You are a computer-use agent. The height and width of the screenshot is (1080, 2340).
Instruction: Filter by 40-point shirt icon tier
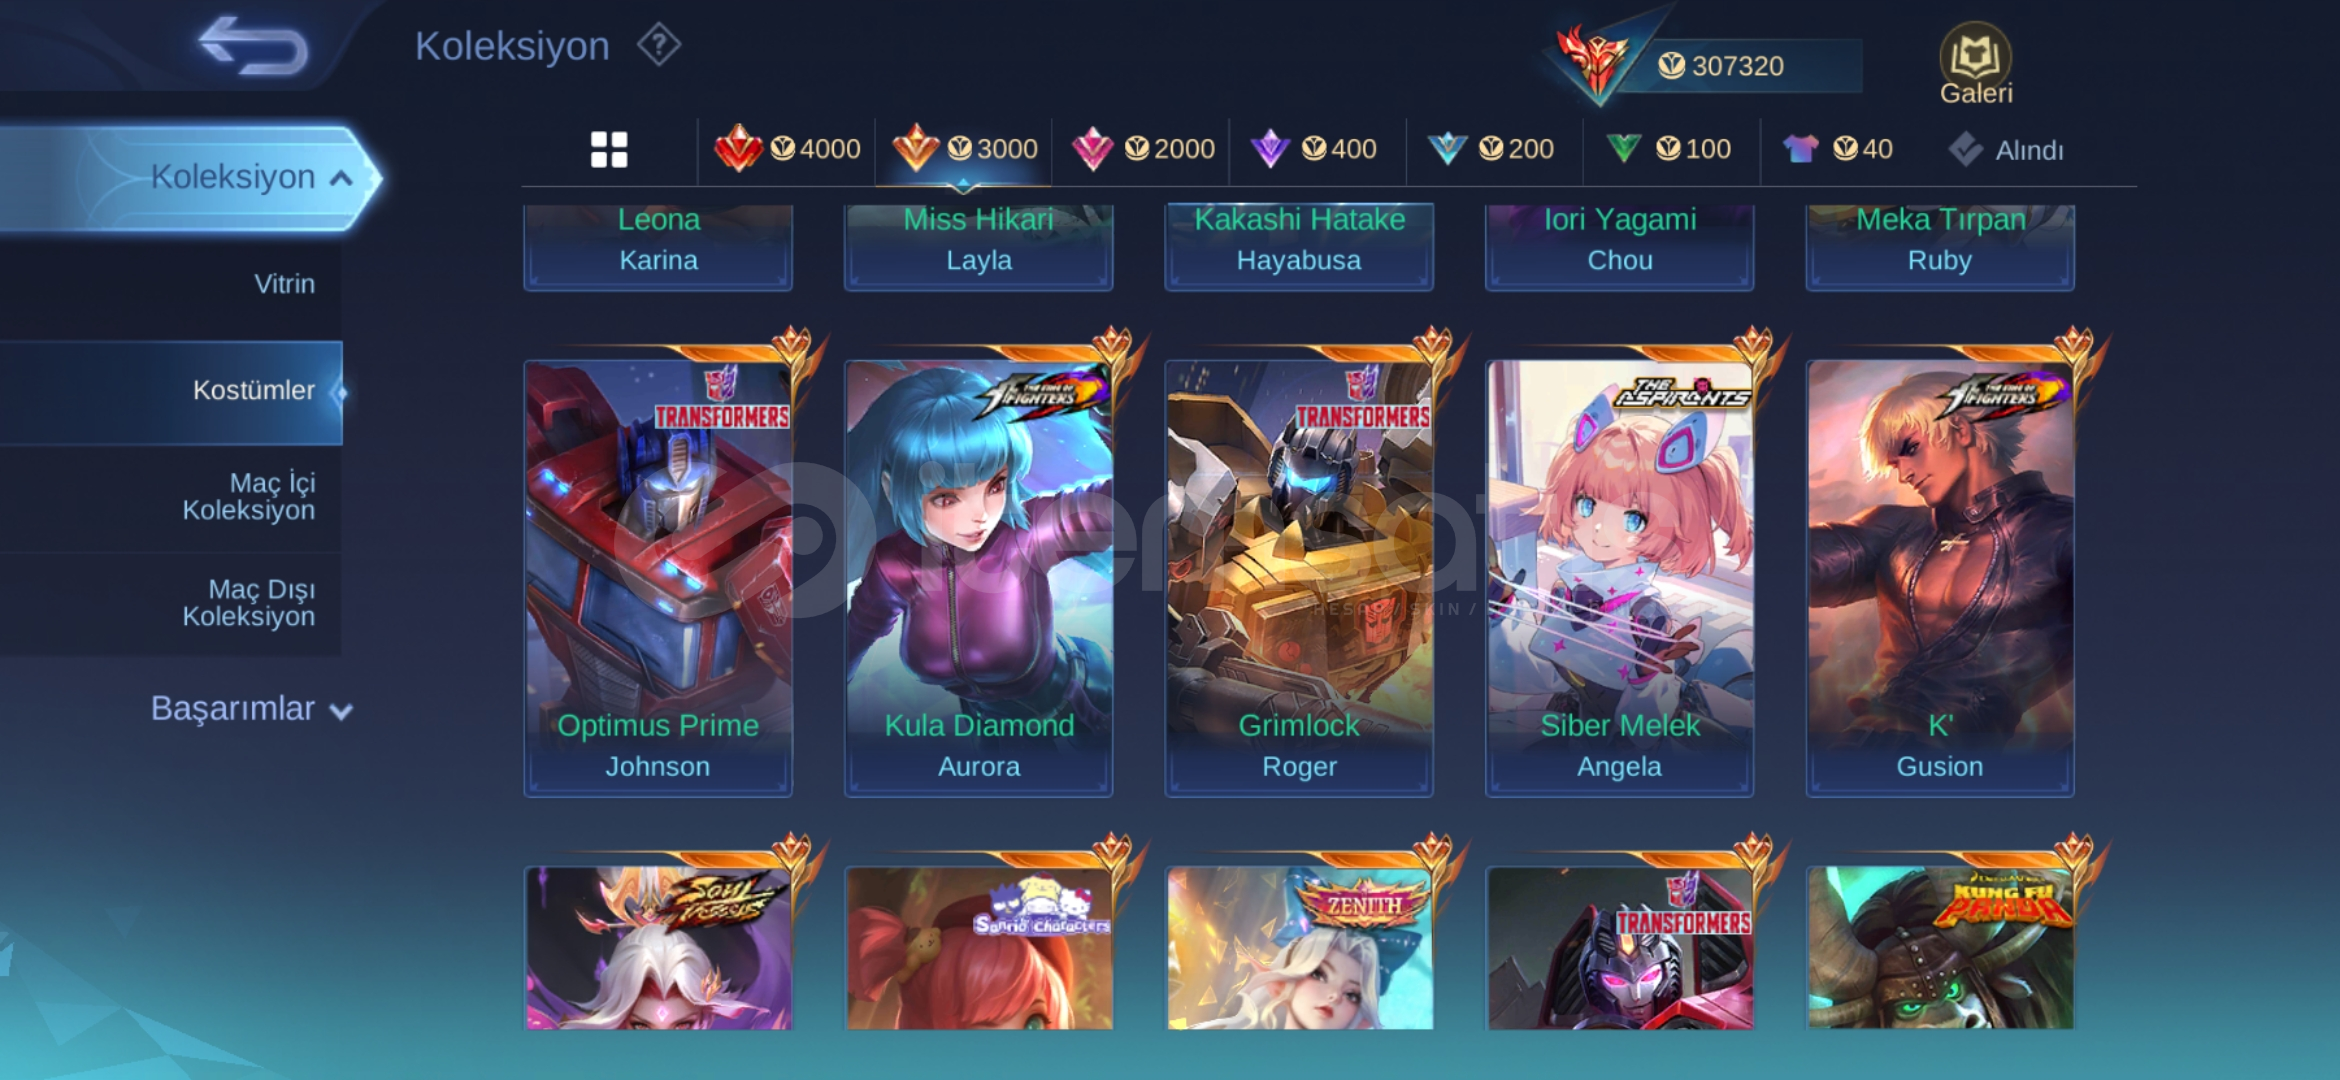tap(1838, 149)
